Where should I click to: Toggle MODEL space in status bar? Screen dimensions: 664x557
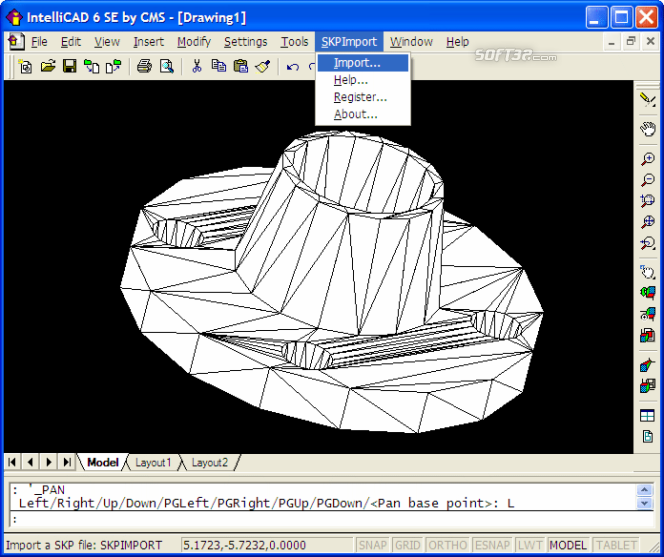point(568,545)
